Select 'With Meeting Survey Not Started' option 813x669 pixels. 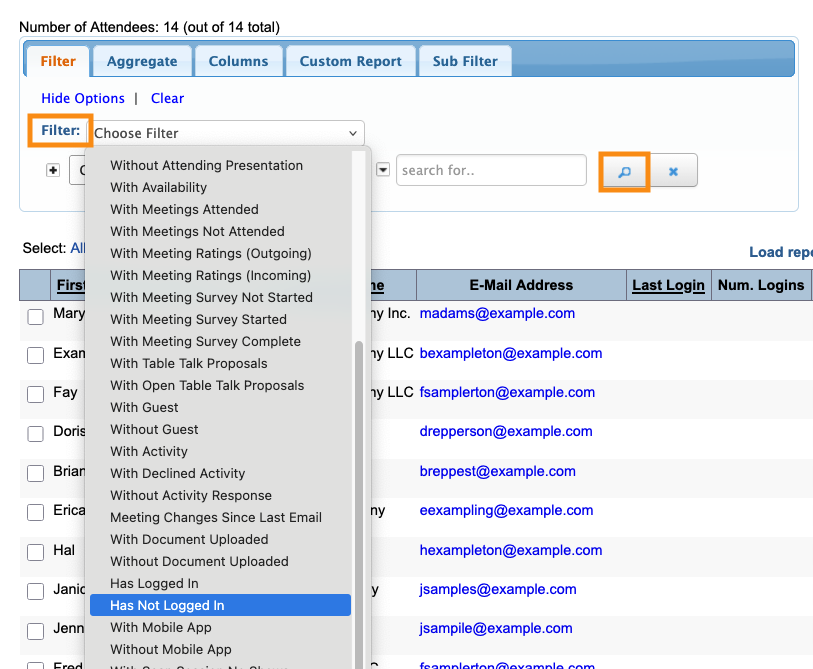220,297
